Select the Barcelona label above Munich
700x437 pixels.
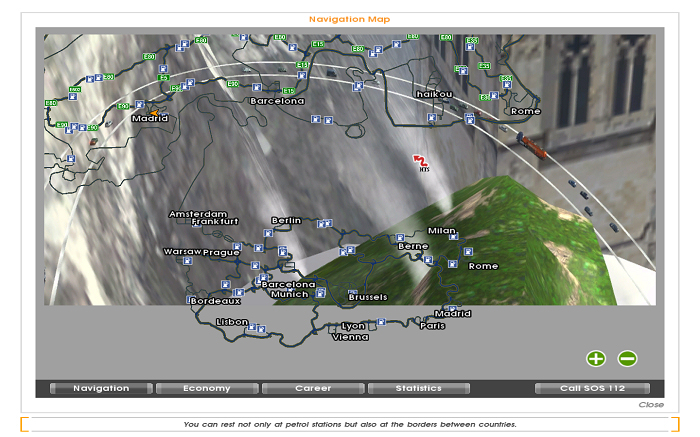point(288,284)
